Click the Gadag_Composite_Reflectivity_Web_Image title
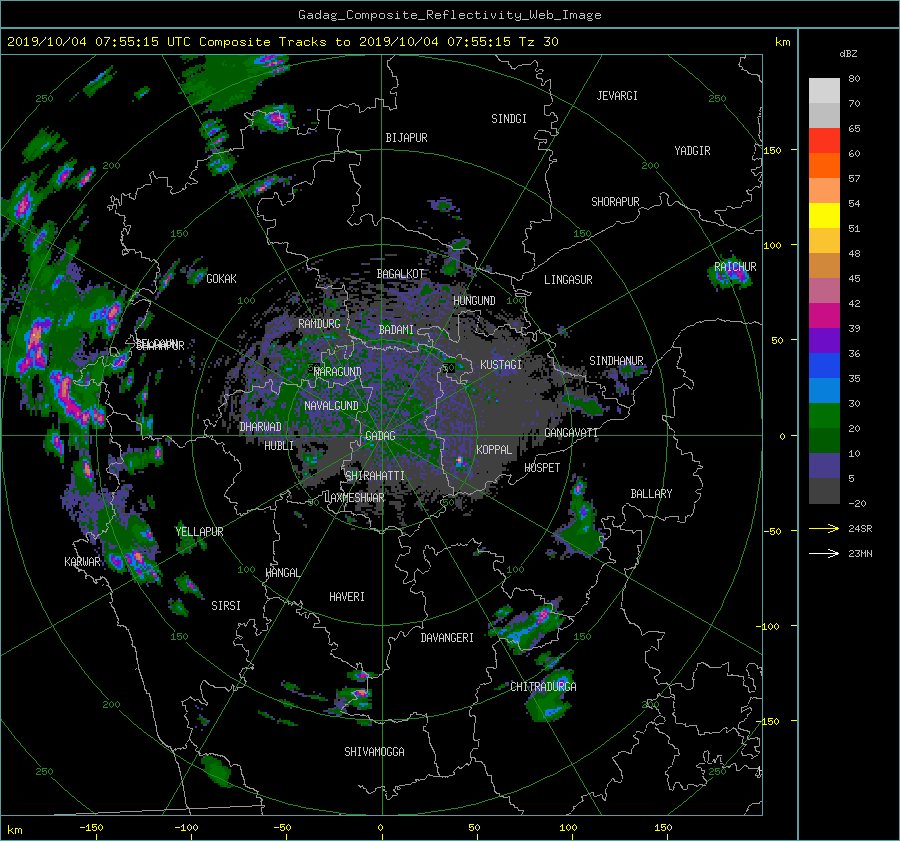This screenshot has height=841, width=900. click(x=449, y=15)
